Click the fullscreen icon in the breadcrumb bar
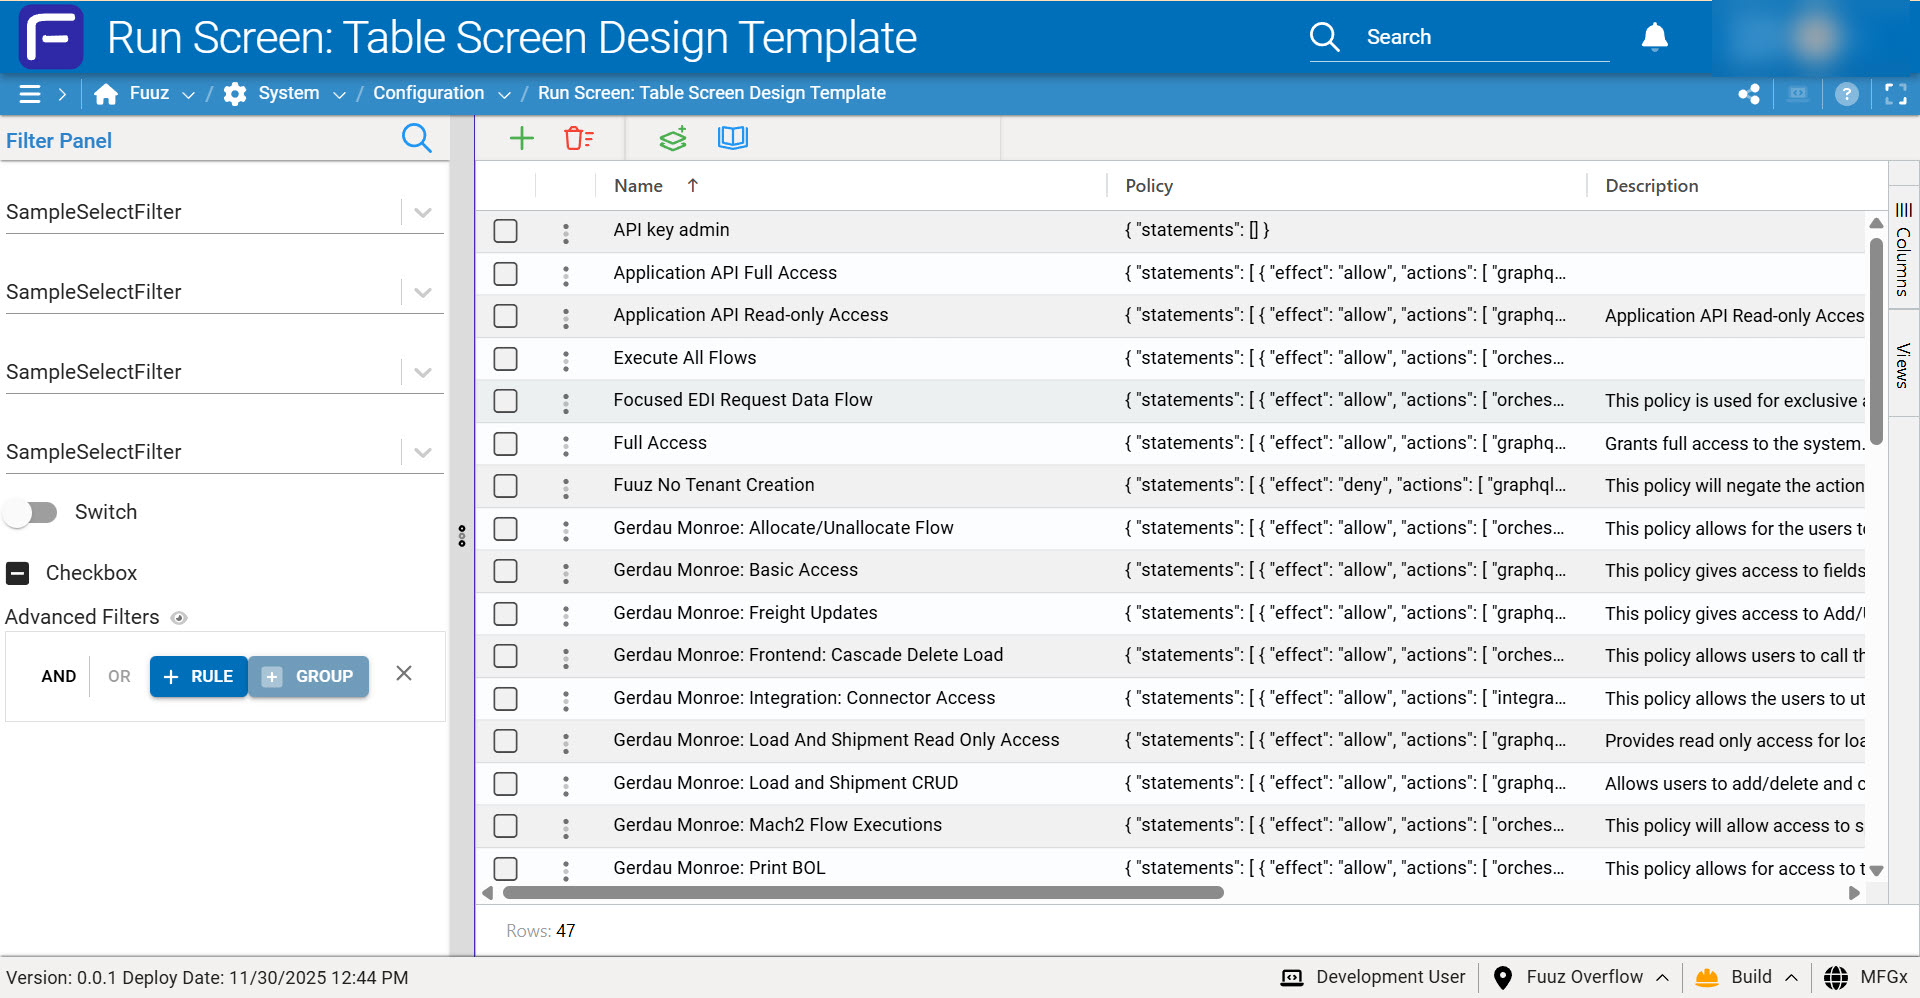The width and height of the screenshot is (1920, 998). coord(1895,94)
